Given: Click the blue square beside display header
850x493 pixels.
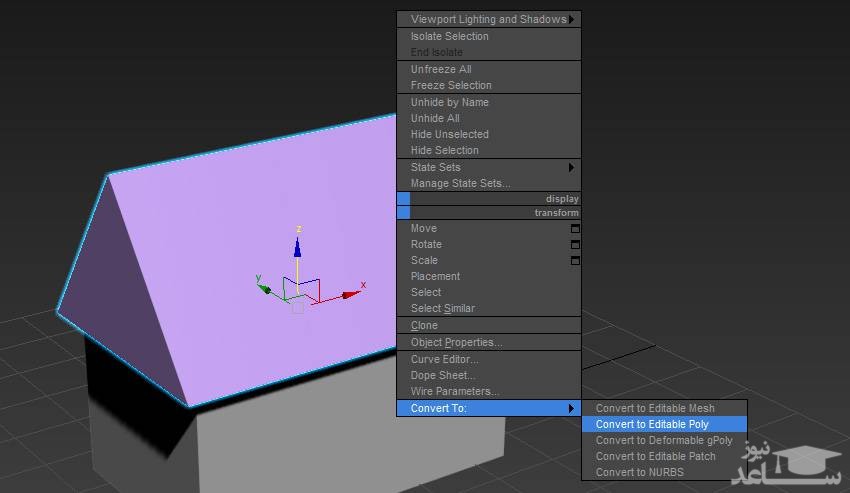Looking at the screenshot, I should [x=403, y=198].
